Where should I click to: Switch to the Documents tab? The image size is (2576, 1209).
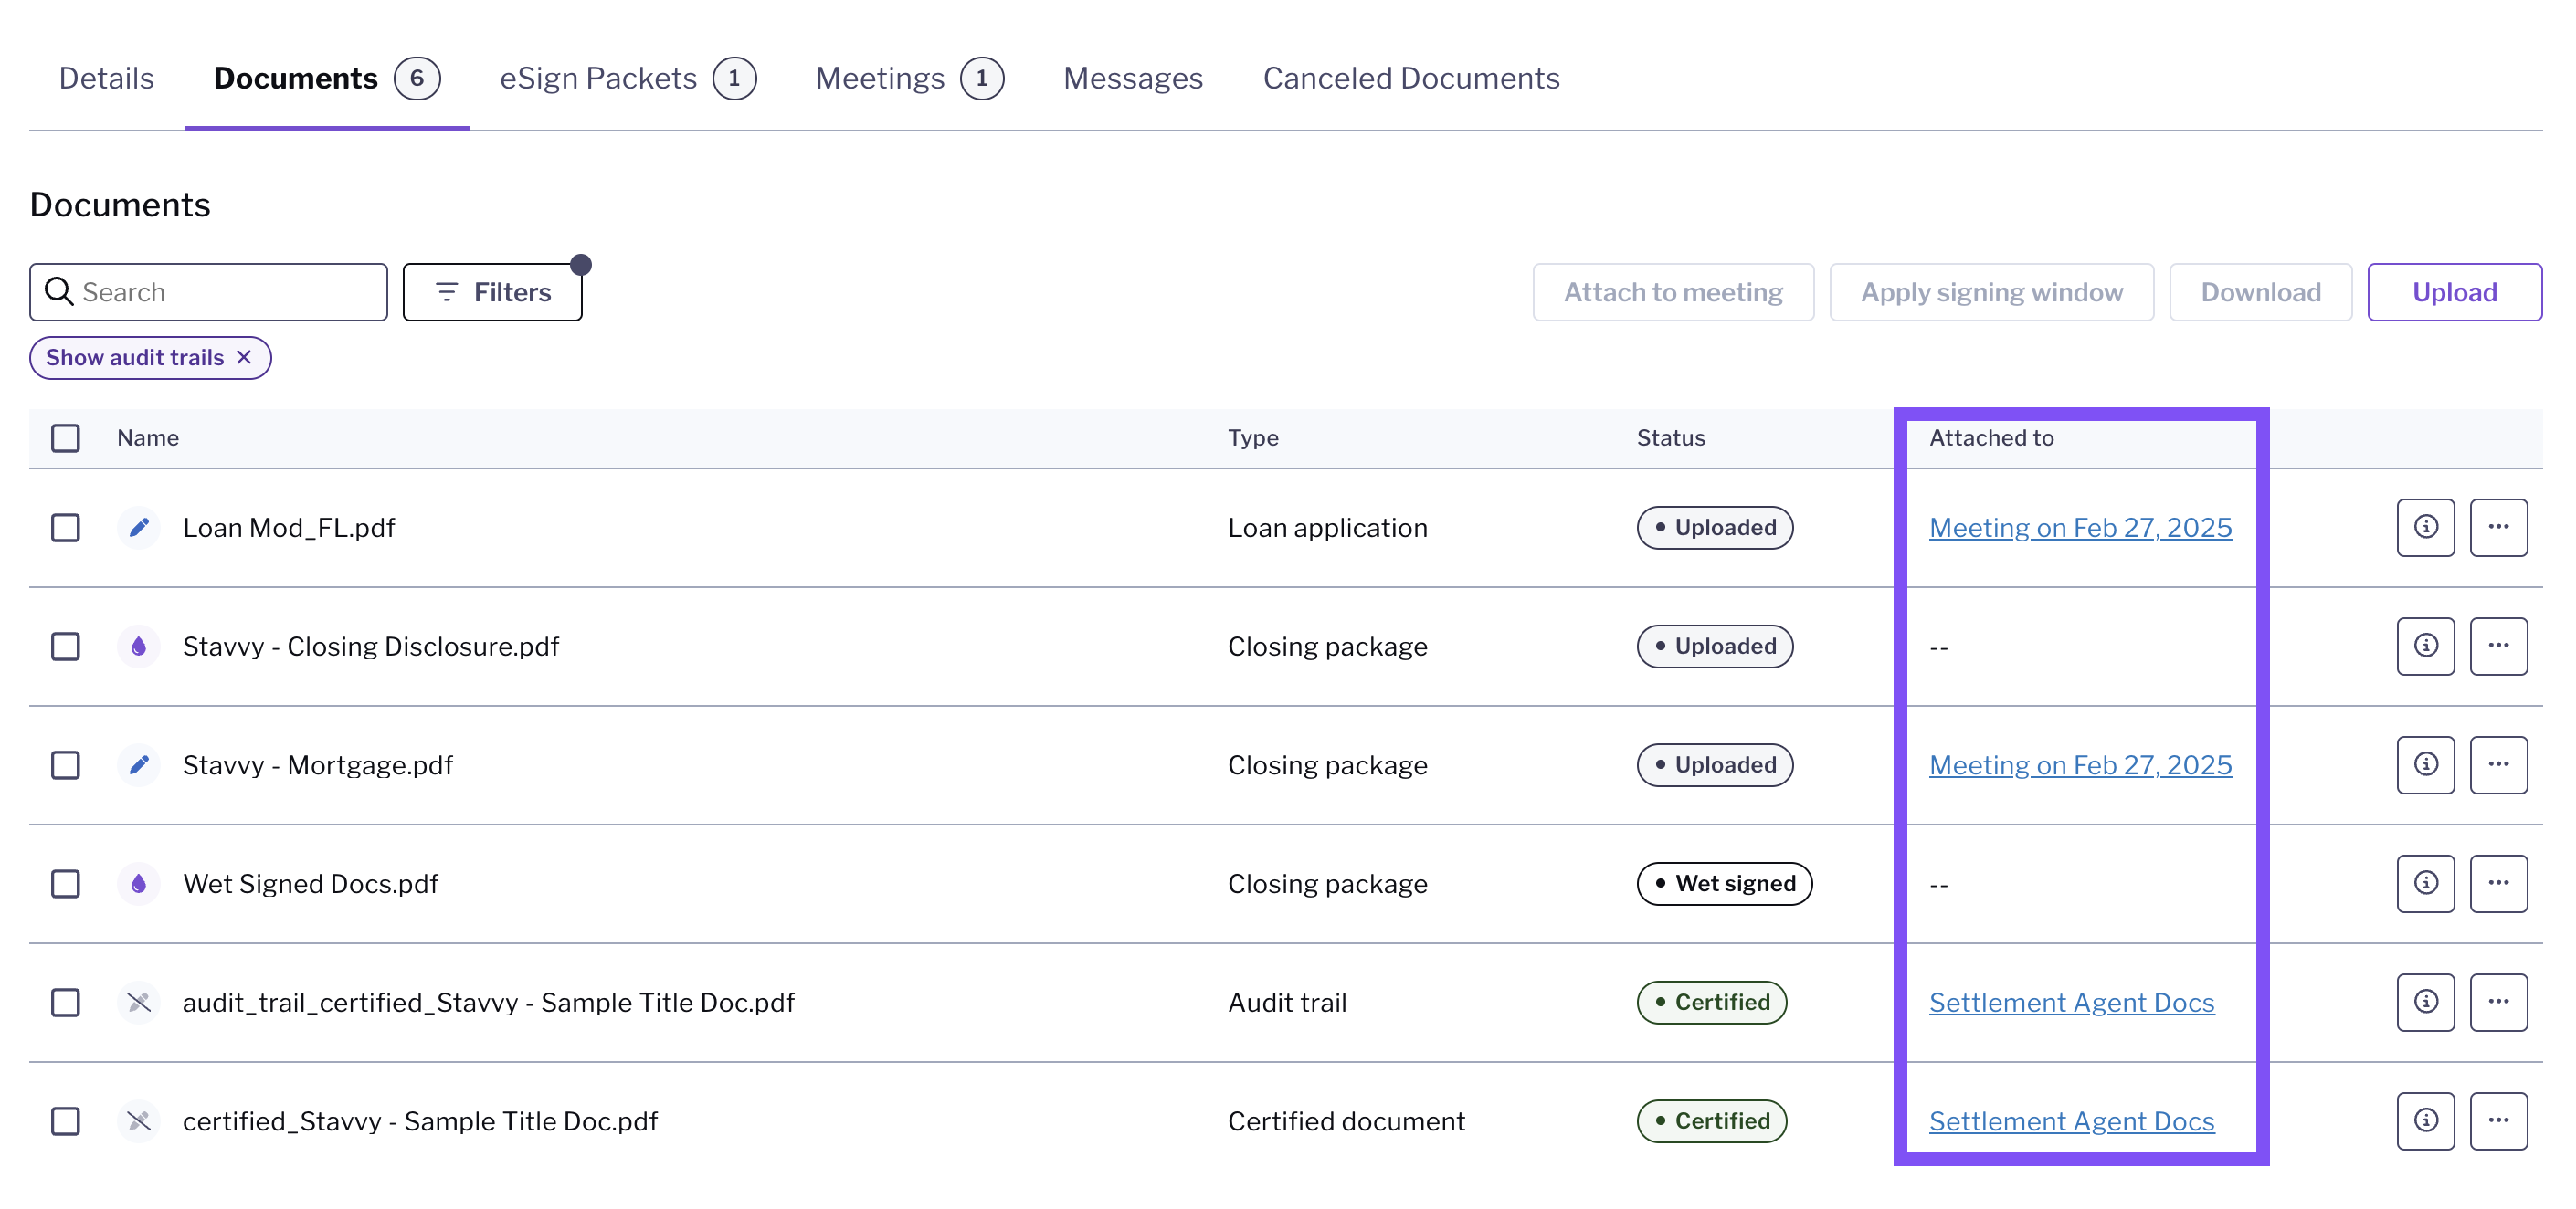pos(327,78)
